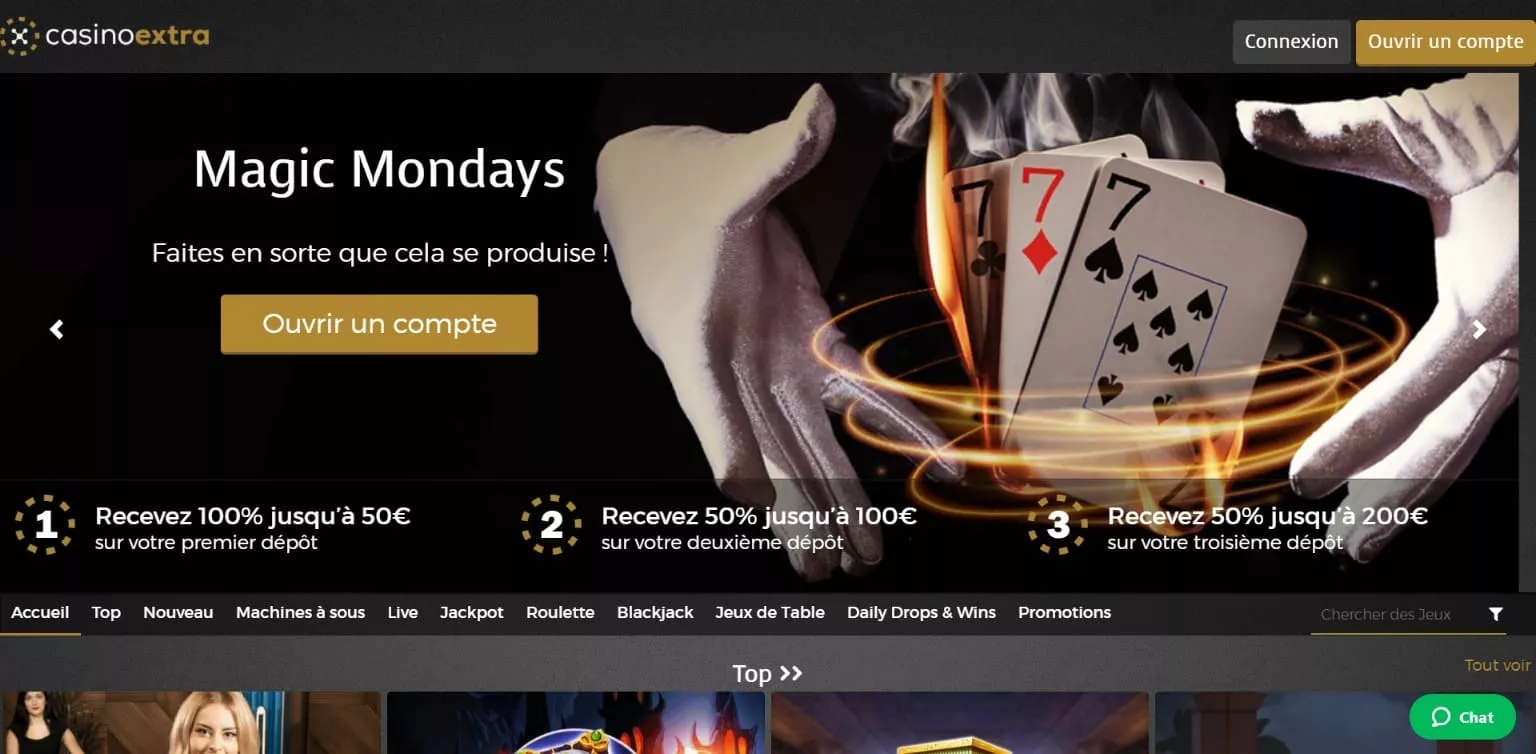The width and height of the screenshot is (1536, 754).
Task: Focus the Chercher des Jeux search field
Action: [1394, 614]
